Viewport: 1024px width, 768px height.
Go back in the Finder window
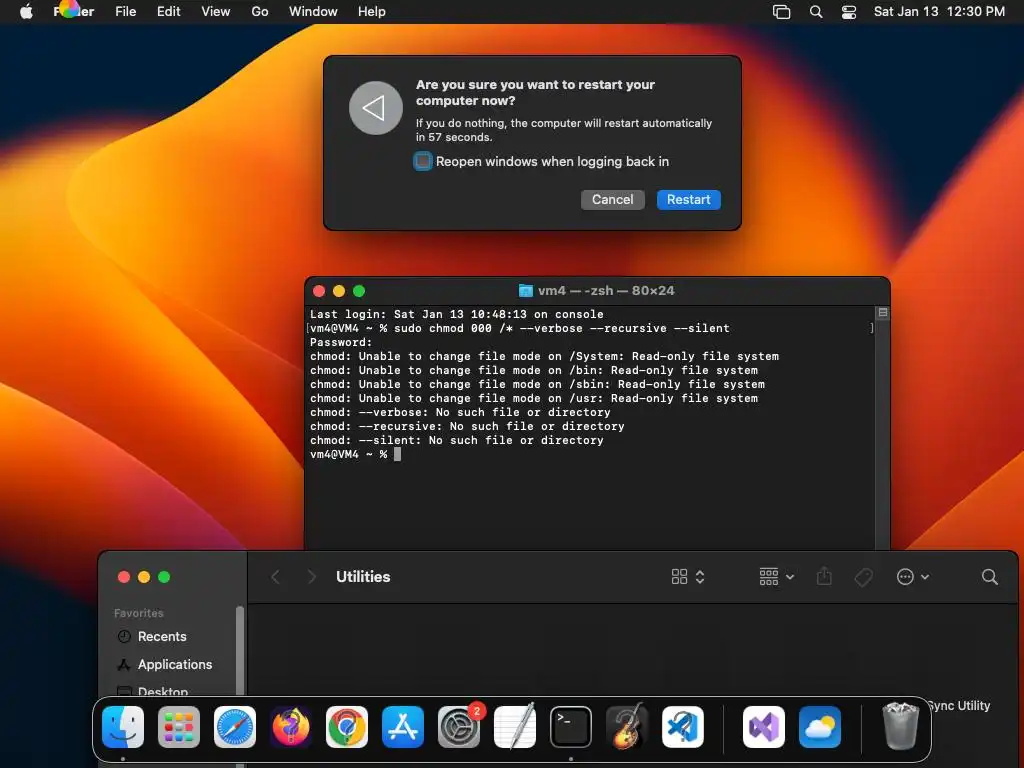pos(276,577)
